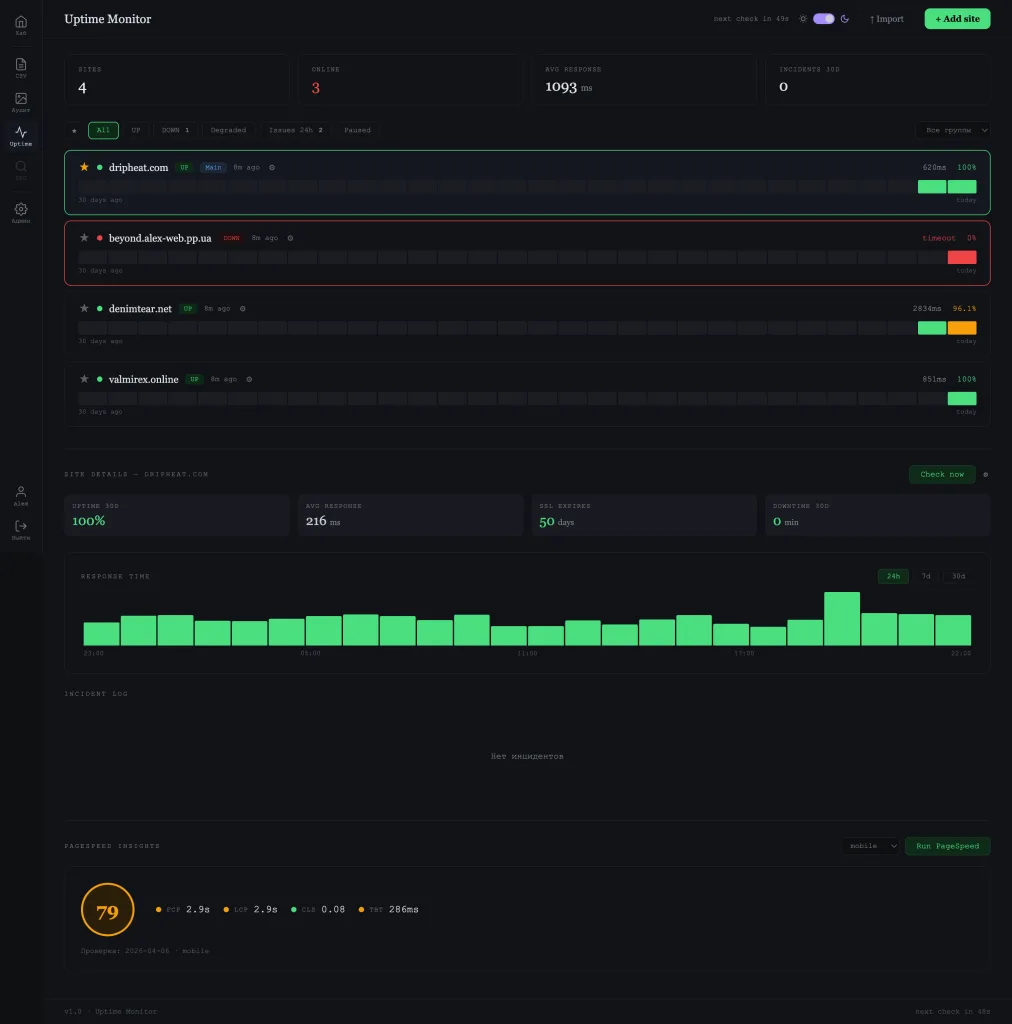Open settings gear for beyond.alex-web.pp.ua

point(291,238)
